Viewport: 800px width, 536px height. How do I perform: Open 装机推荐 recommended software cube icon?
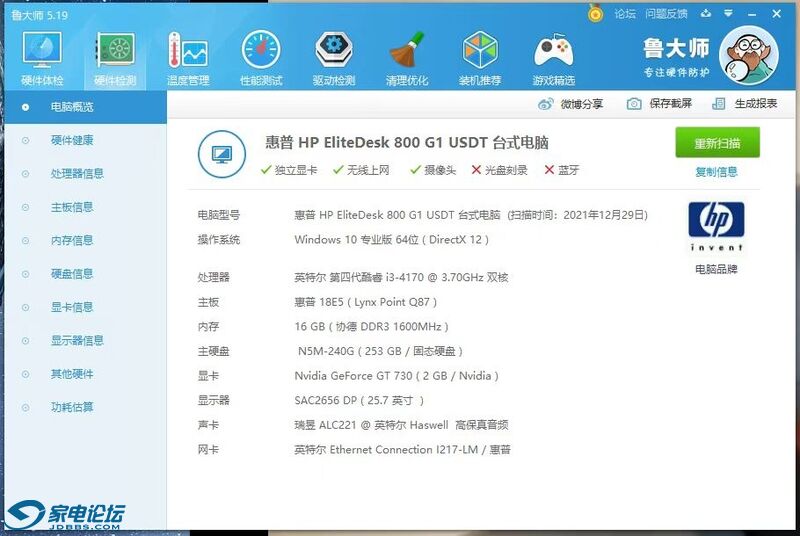480,59
